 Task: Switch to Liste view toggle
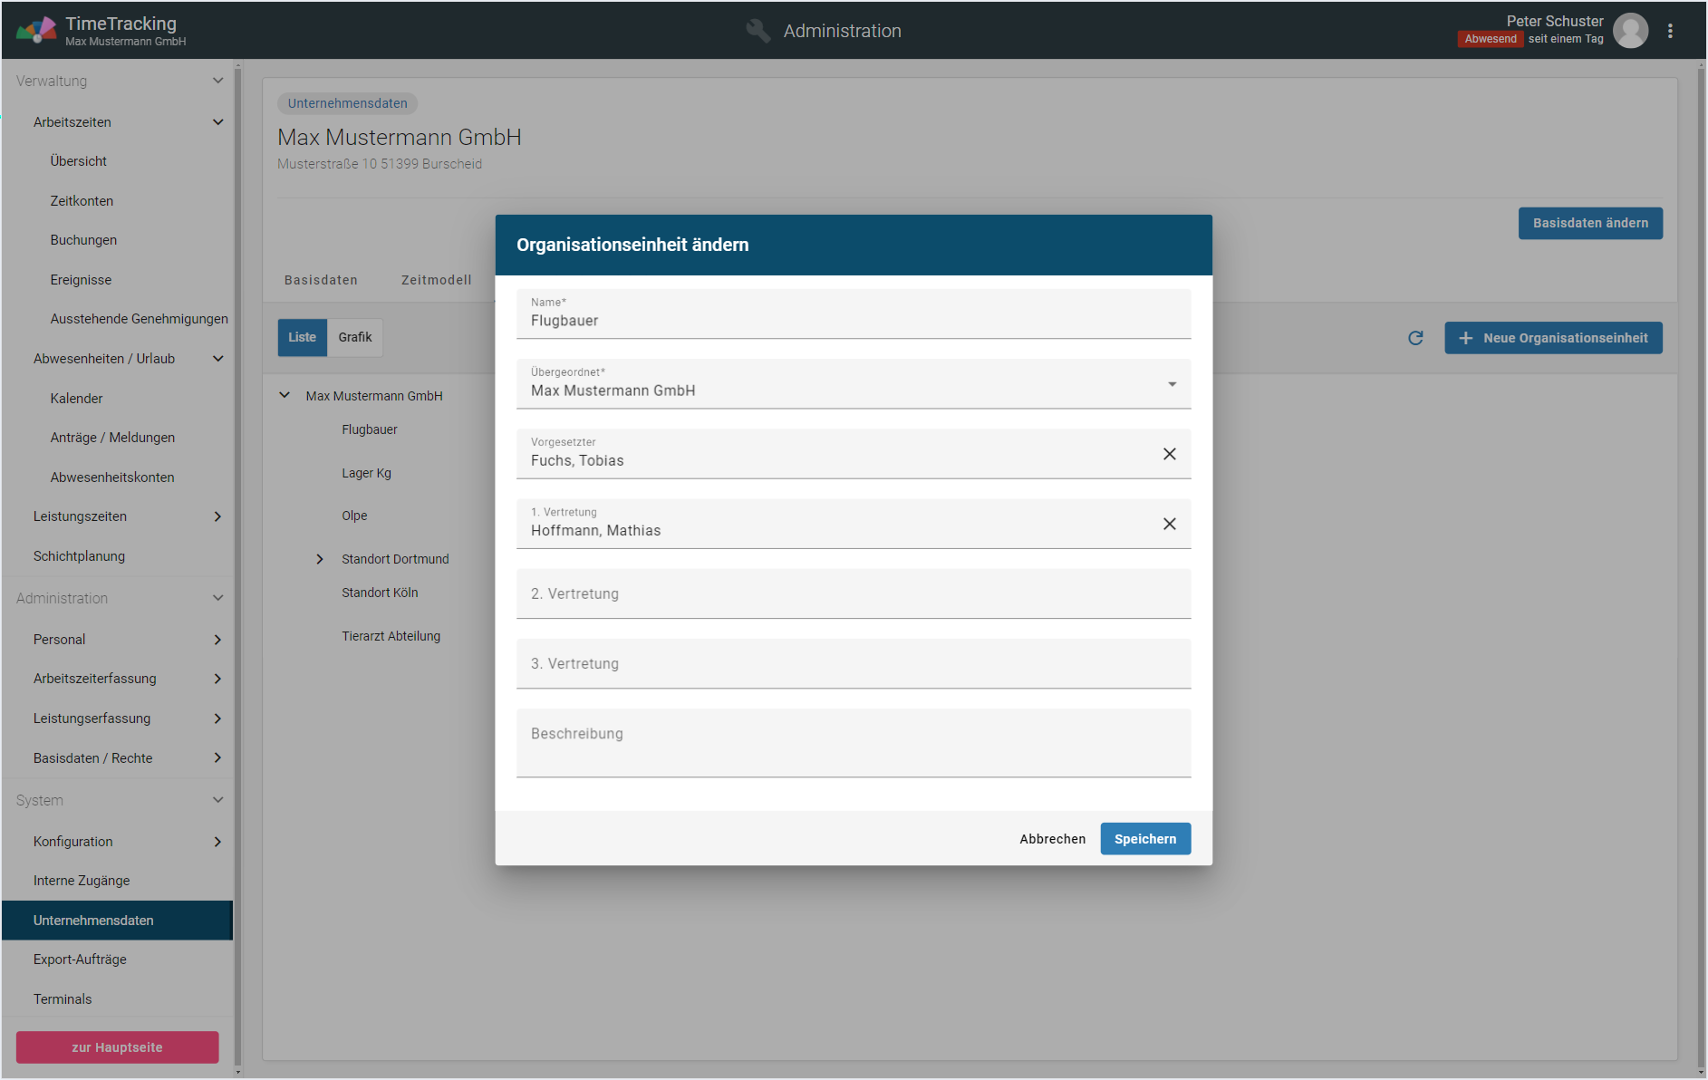(x=302, y=337)
